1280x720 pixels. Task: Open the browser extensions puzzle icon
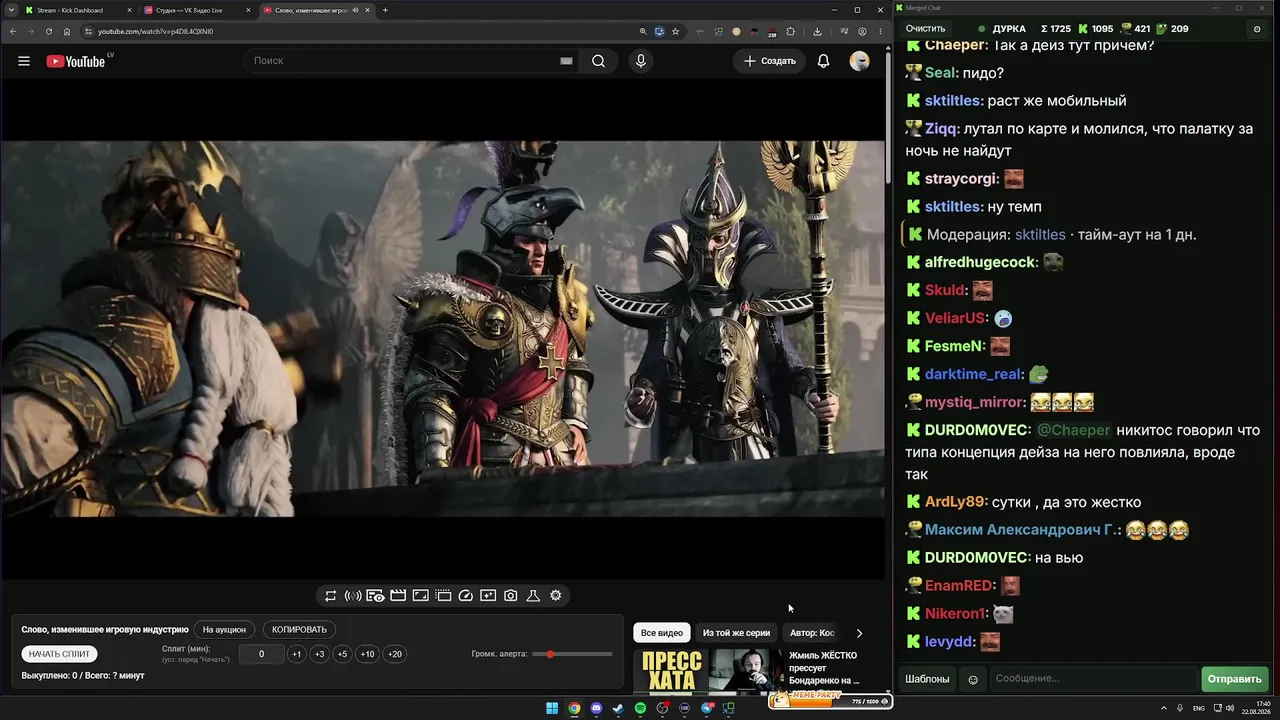[x=791, y=31]
